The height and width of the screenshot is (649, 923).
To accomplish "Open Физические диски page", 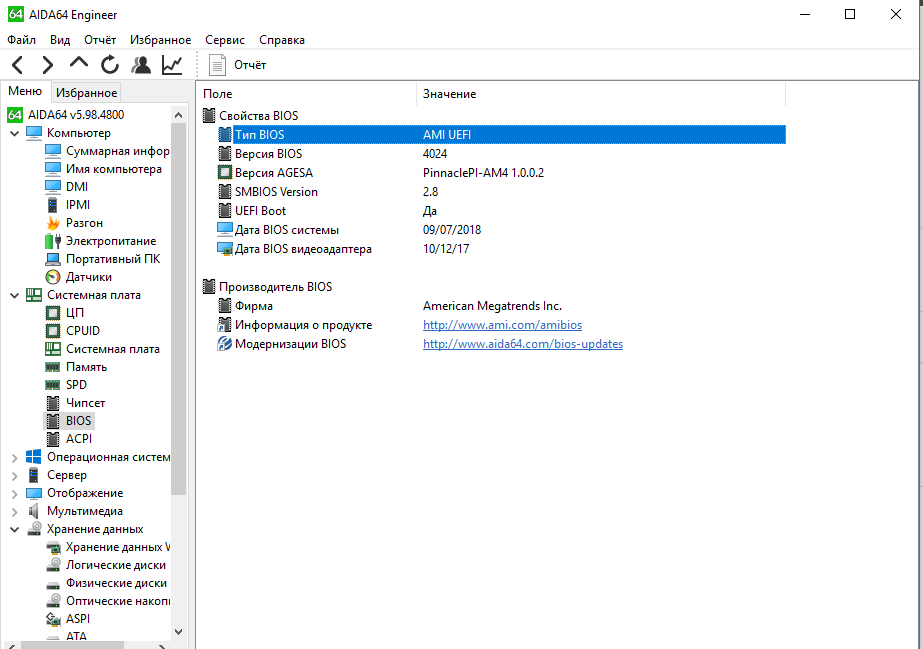I will [x=116, y=583].
